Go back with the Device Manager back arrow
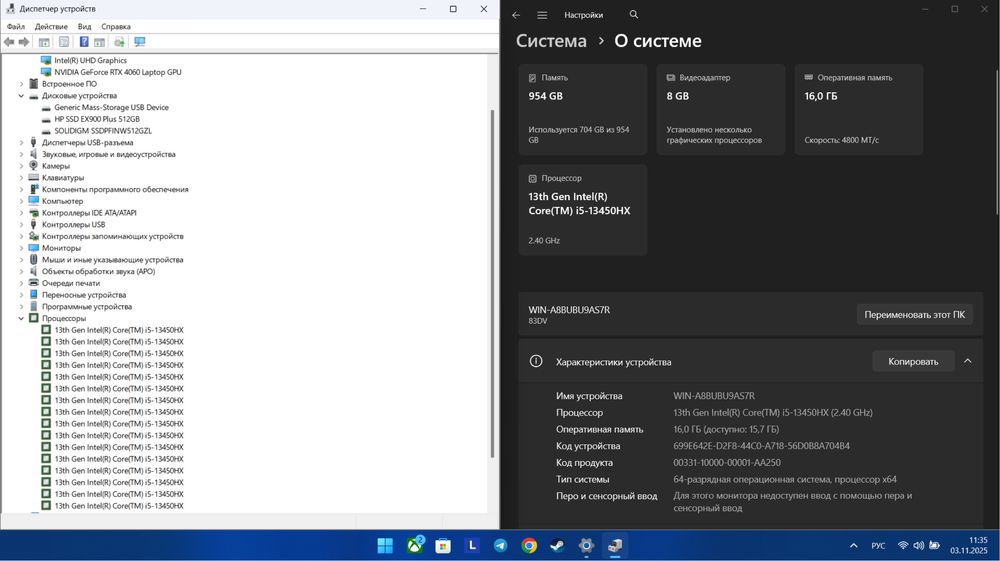Screen dimensions: 1000x561 click(9, 42)
